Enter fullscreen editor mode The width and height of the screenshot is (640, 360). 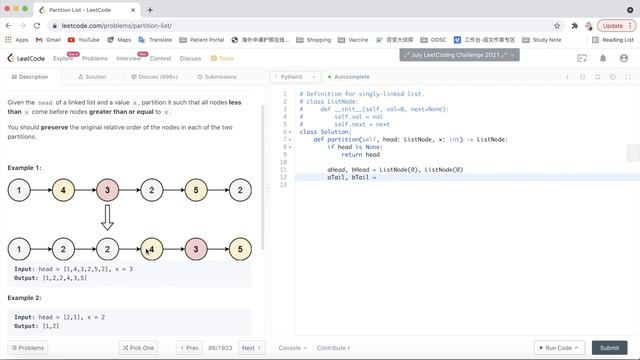(628, 77)
